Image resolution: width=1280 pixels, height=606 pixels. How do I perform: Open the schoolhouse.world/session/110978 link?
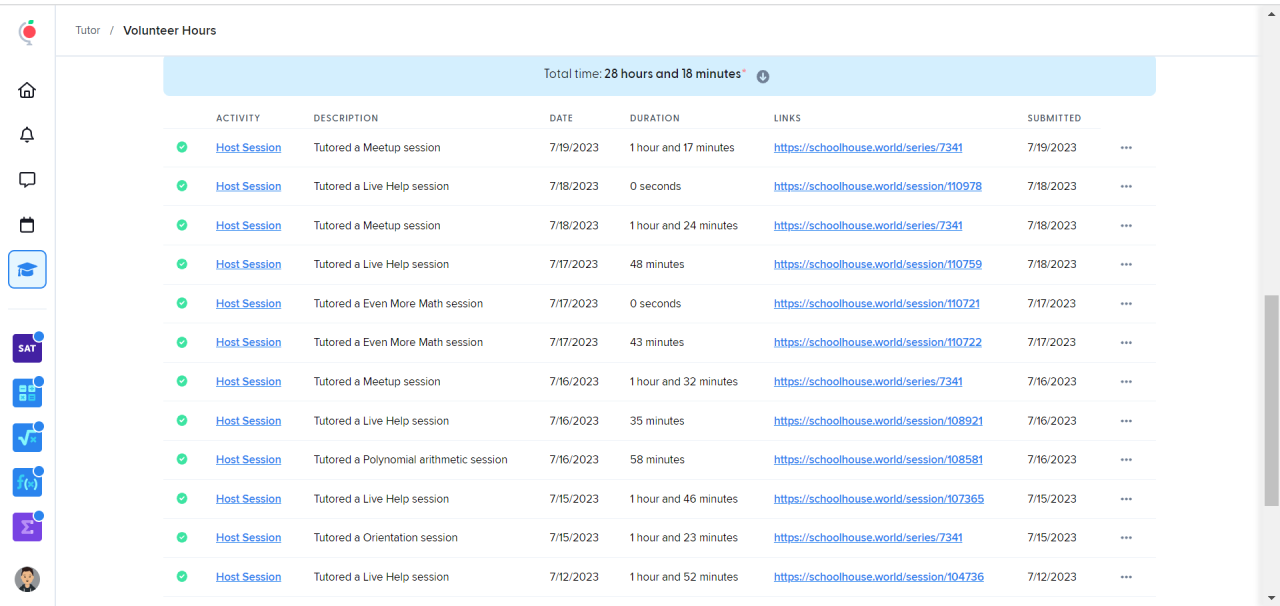877,186
